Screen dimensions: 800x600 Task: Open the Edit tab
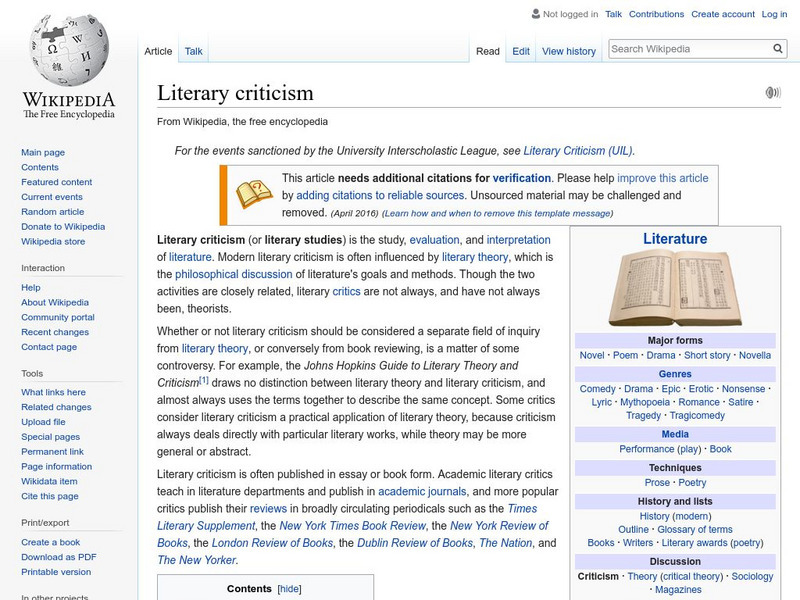pos(521,51)
